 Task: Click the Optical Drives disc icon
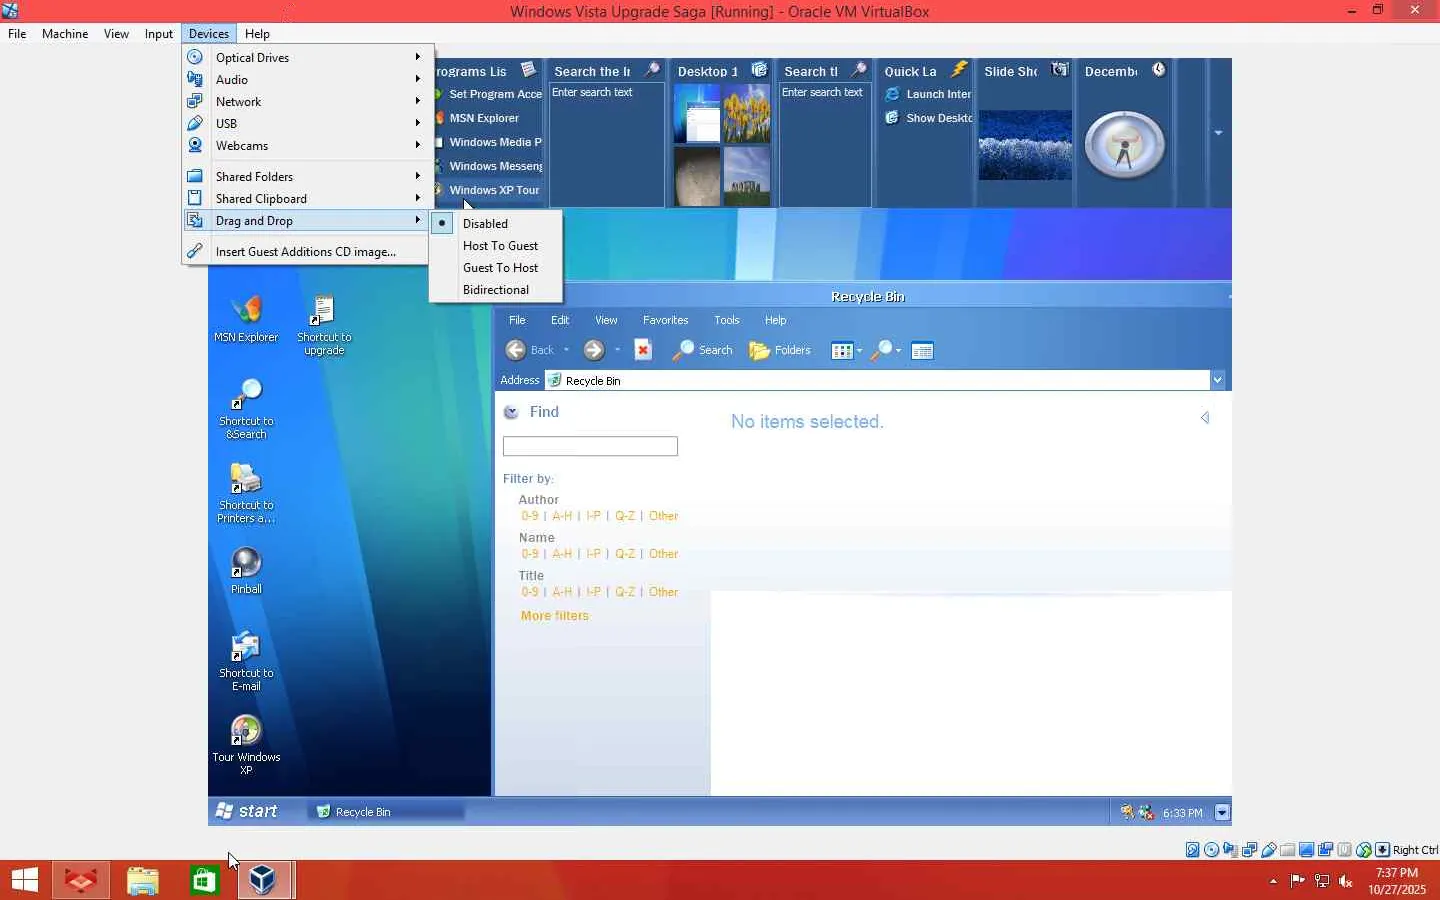click(x=195, y=57)
